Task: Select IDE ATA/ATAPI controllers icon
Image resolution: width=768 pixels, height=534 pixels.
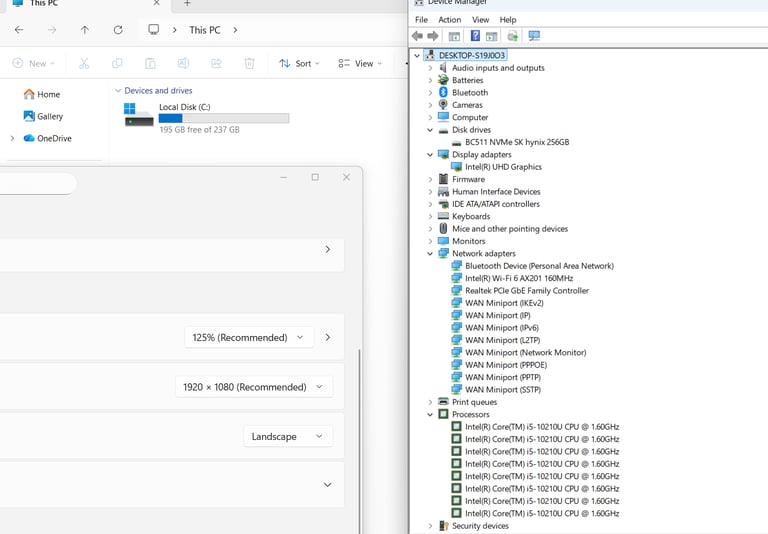Action: pyautogui.click(x=443, y=204)
